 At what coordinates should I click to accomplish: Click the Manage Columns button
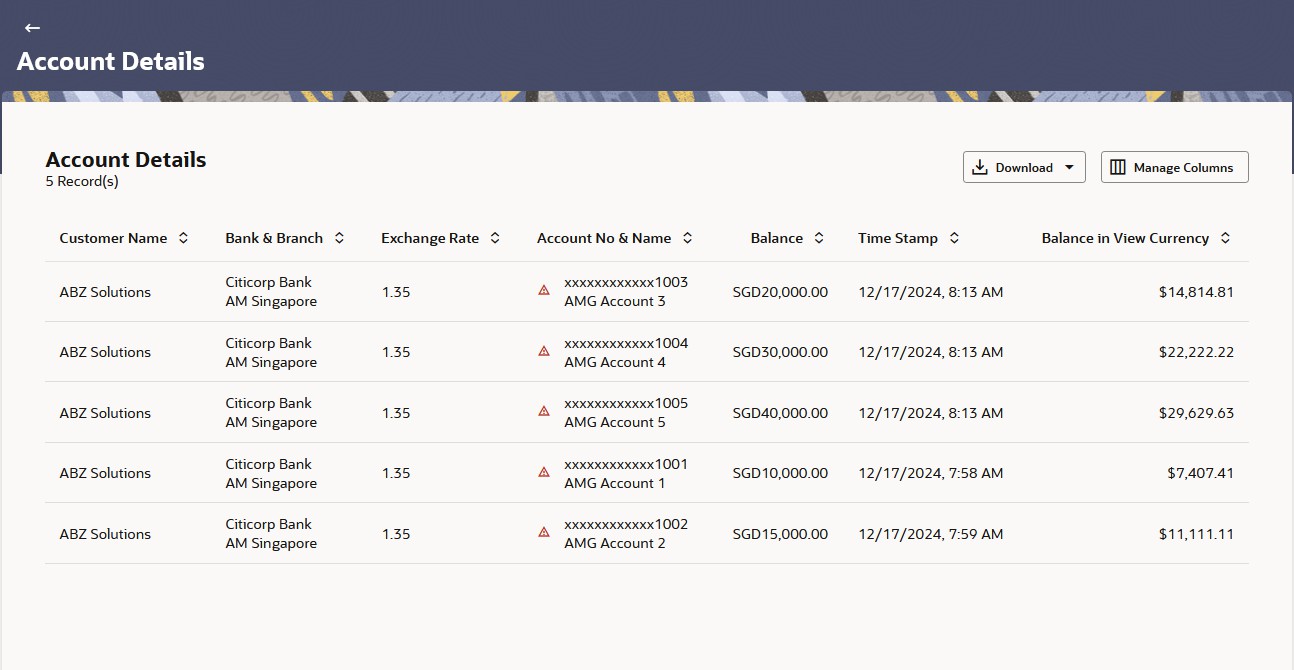(x=1174, y=167)
